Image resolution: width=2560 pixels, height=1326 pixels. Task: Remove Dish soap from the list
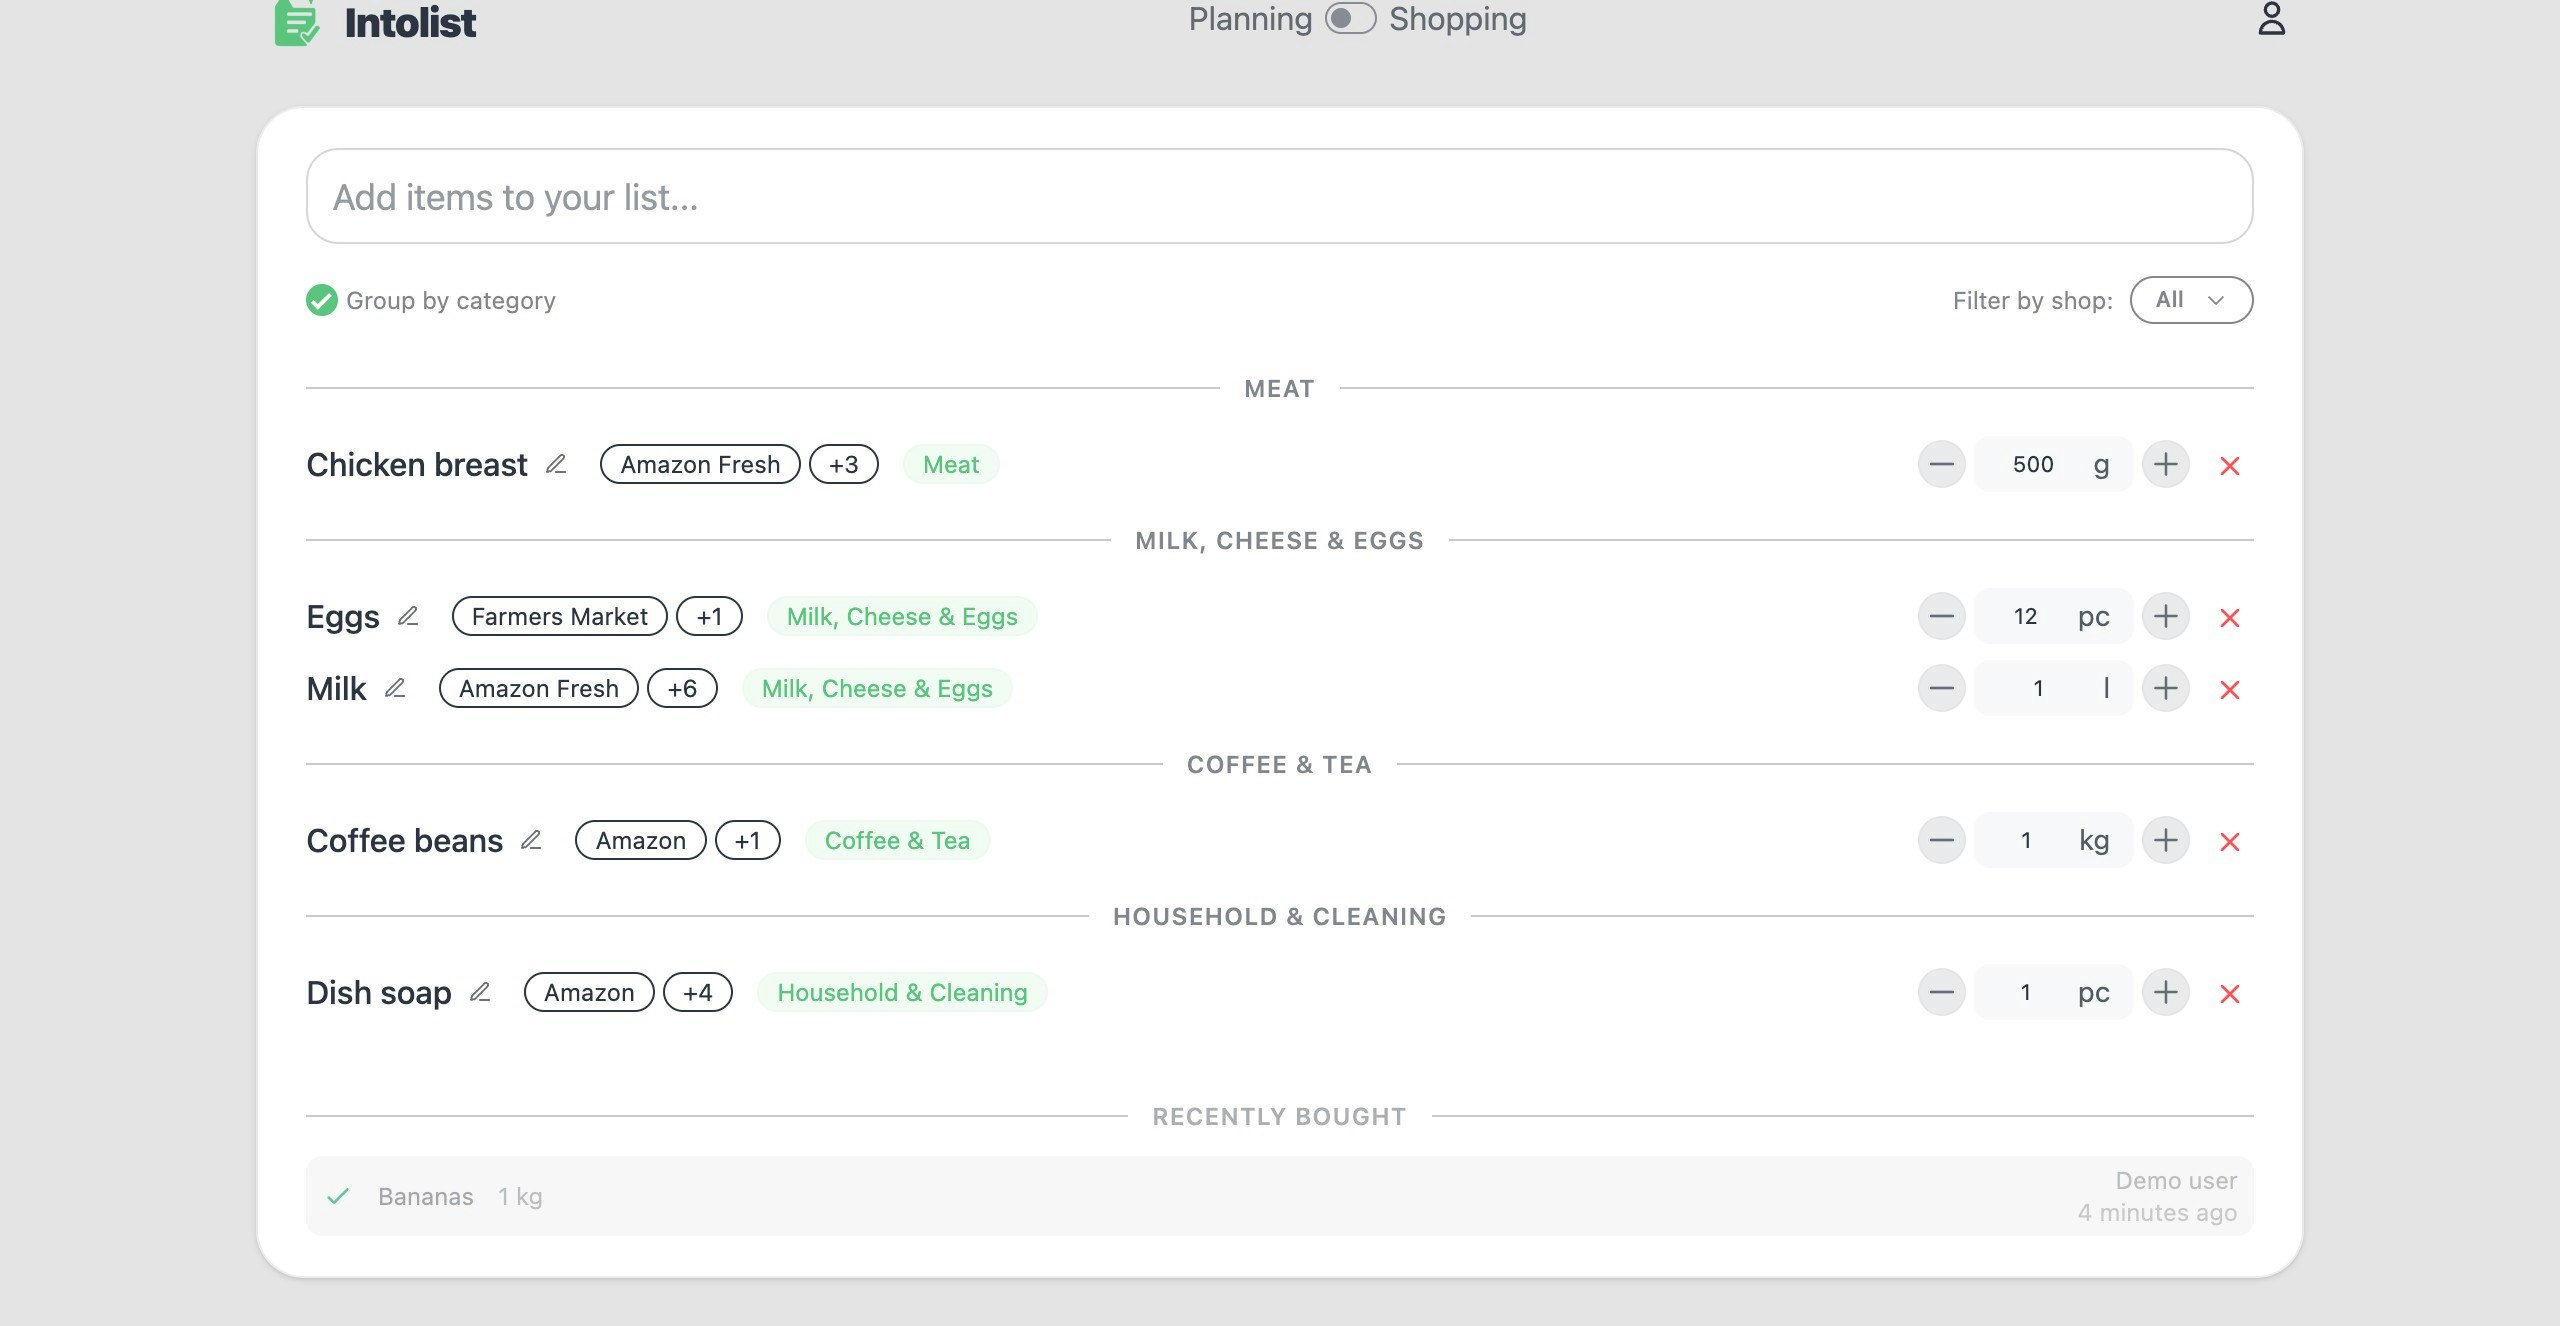2230,994
